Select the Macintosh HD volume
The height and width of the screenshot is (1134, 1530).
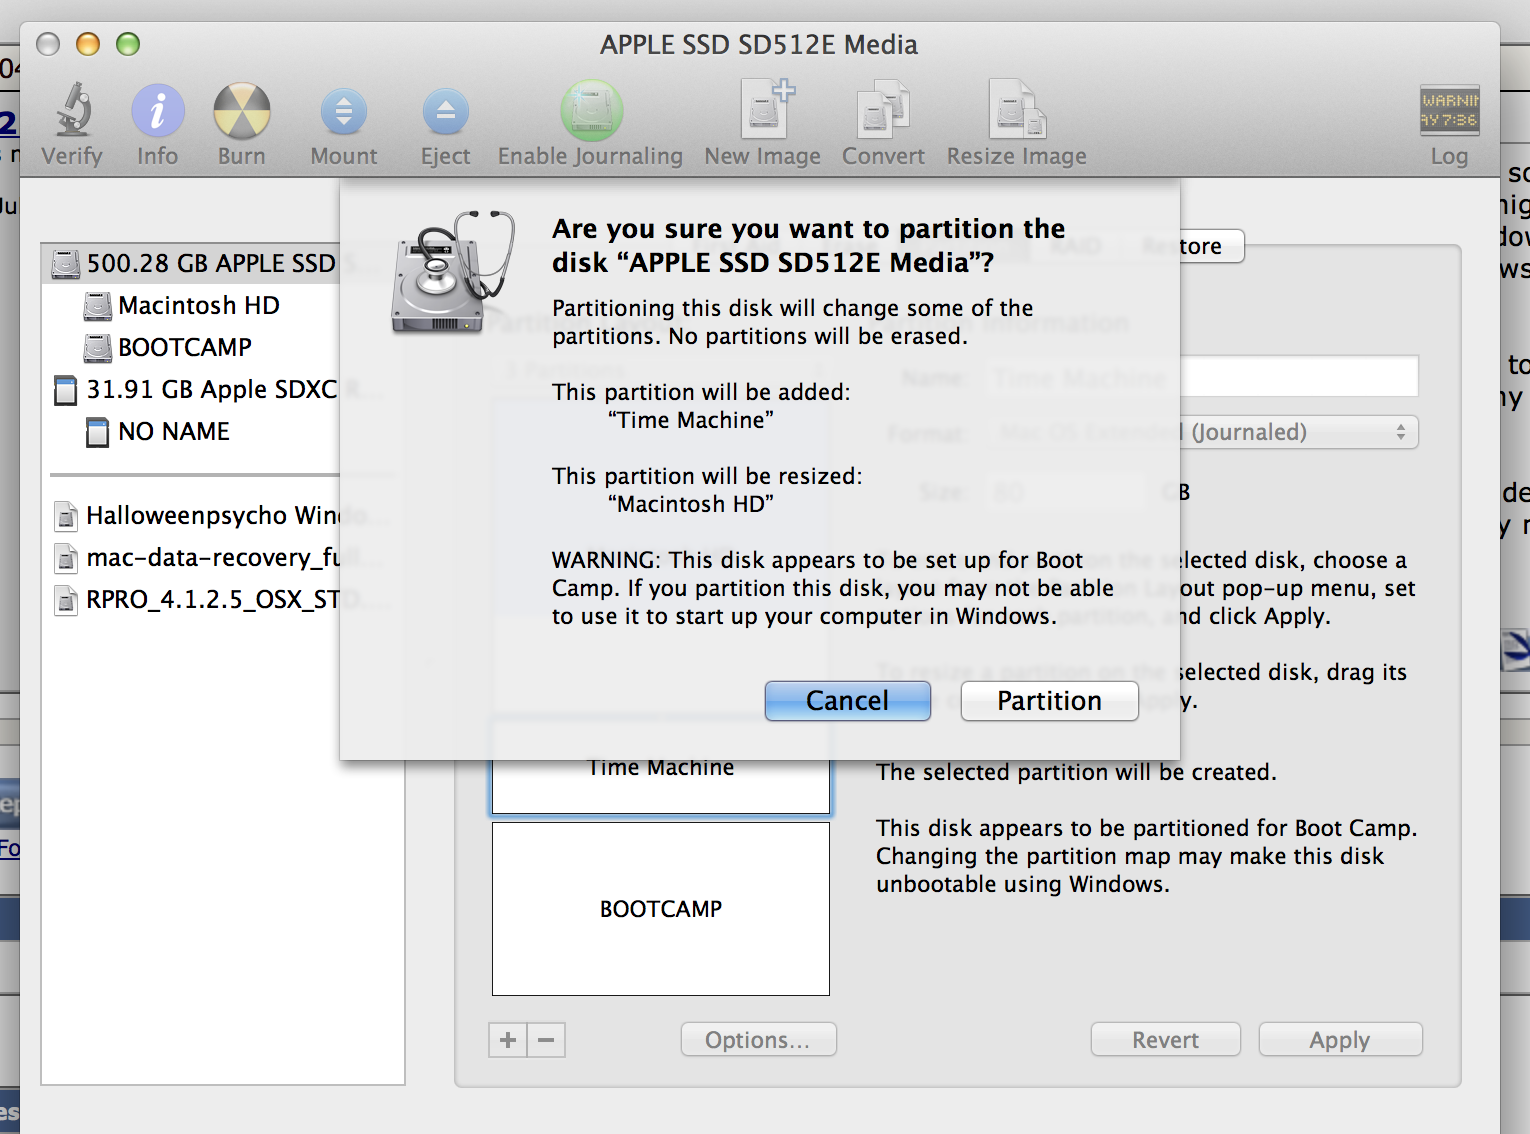click(x=198, y=305)
